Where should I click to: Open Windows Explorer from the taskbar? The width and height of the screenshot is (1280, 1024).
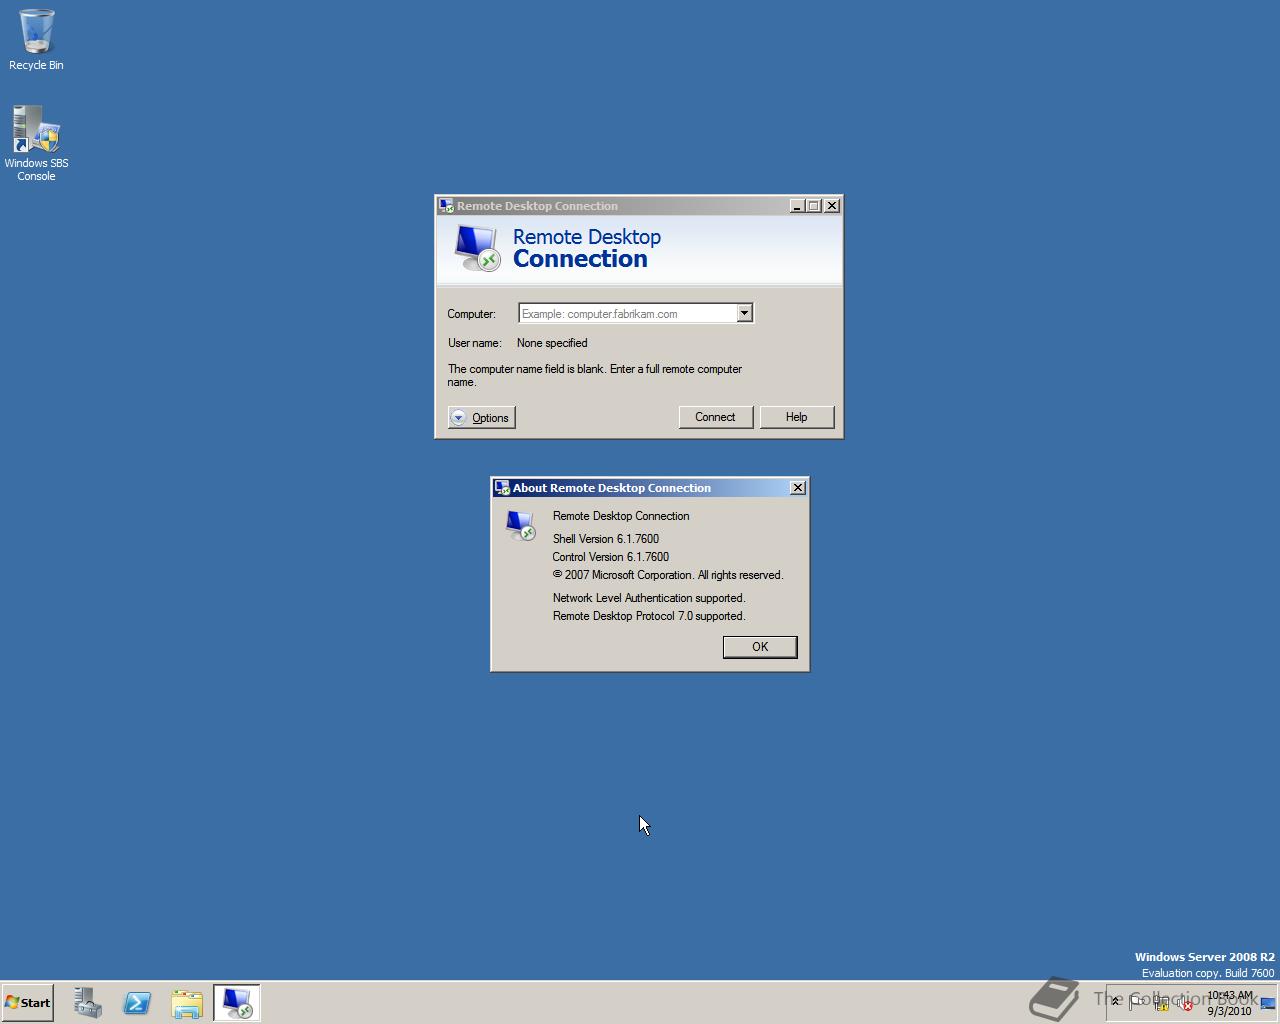click(187, 1003)
